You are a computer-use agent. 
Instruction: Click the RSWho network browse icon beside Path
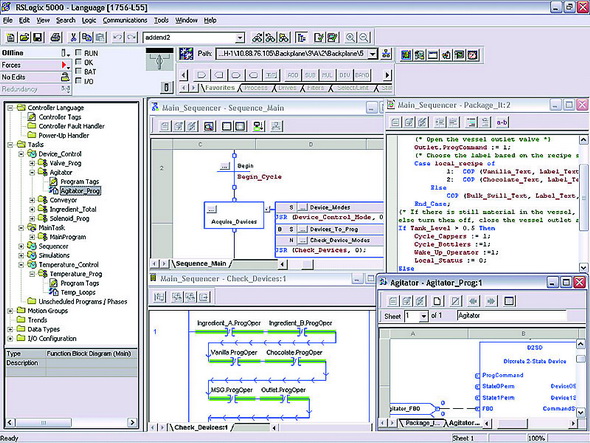[386, 54]
